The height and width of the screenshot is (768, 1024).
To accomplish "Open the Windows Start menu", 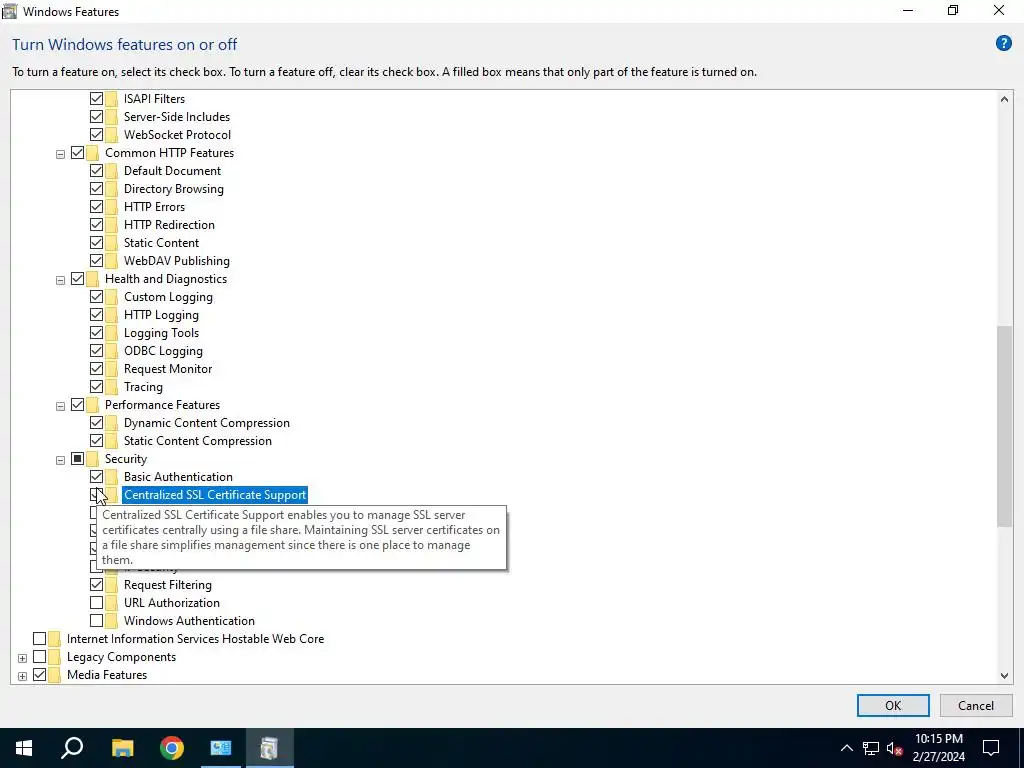I will [24, 748].
